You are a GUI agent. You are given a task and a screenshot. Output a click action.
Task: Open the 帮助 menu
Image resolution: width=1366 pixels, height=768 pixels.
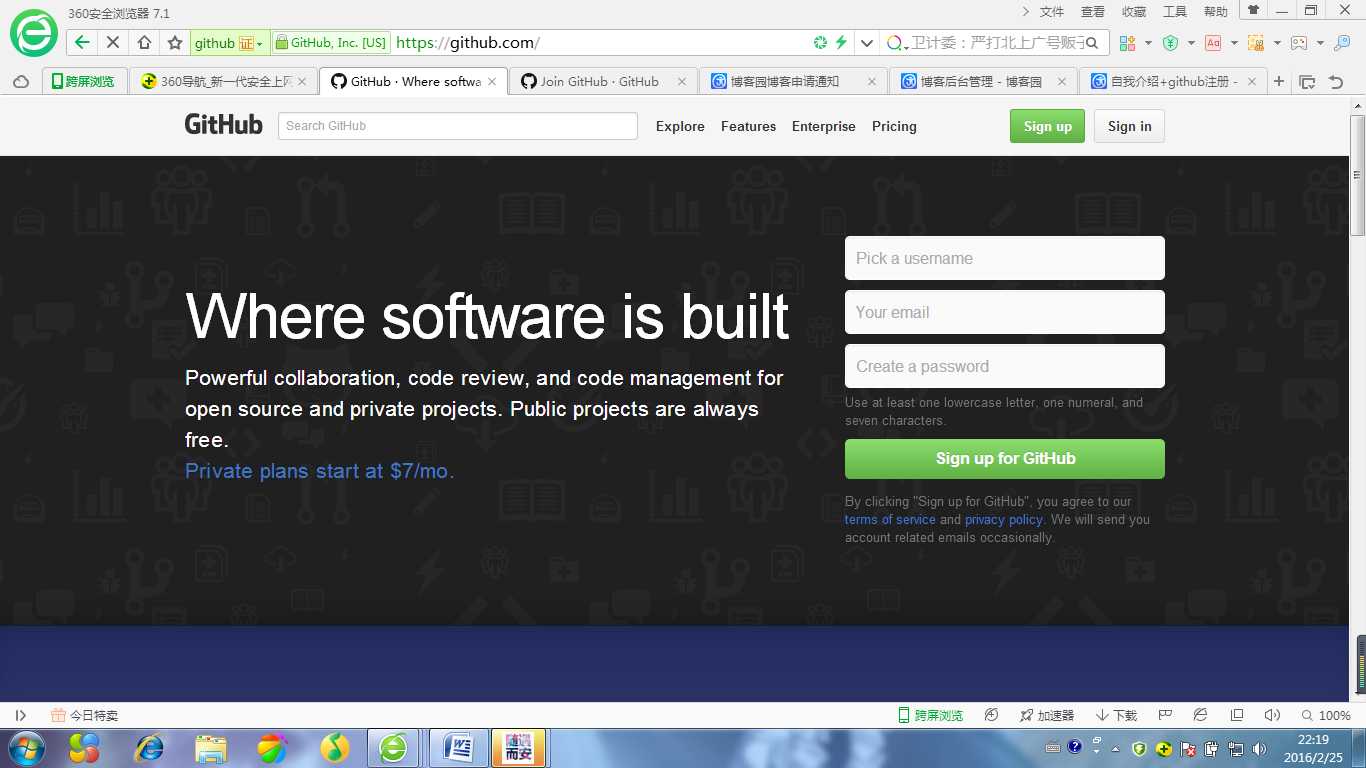pyautogui.click(x=1216, y=12)
